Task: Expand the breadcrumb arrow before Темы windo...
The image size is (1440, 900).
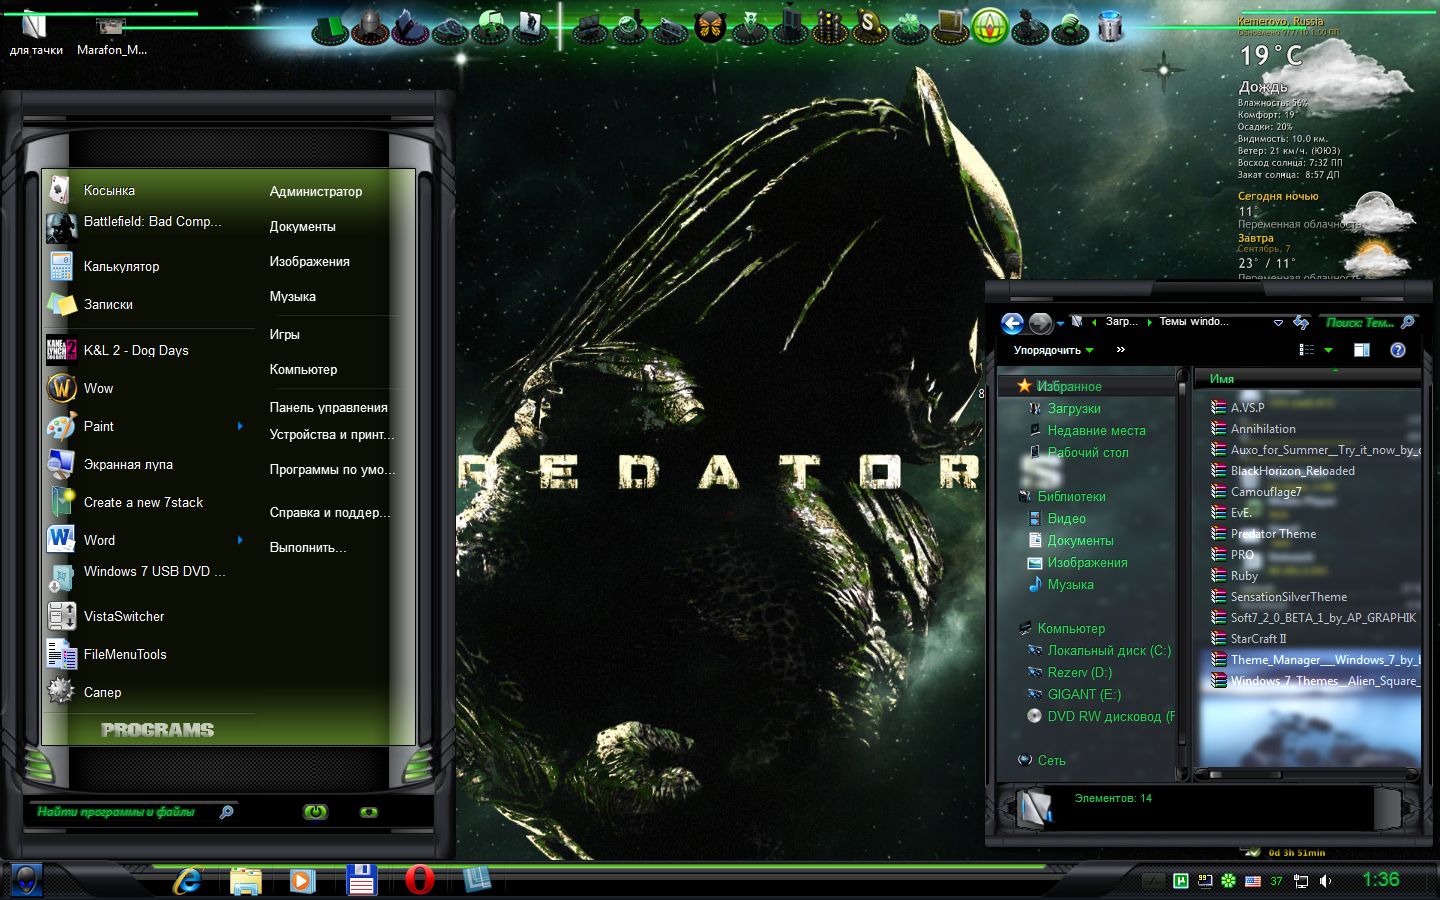Action: tap(1149, 322)
